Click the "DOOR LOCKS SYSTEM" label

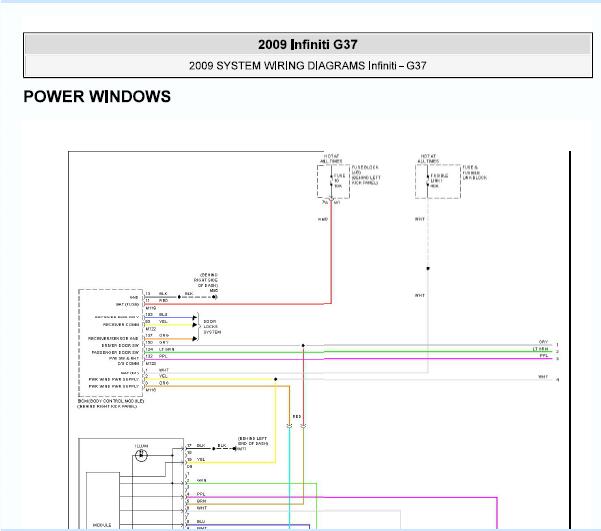[212, 327]
